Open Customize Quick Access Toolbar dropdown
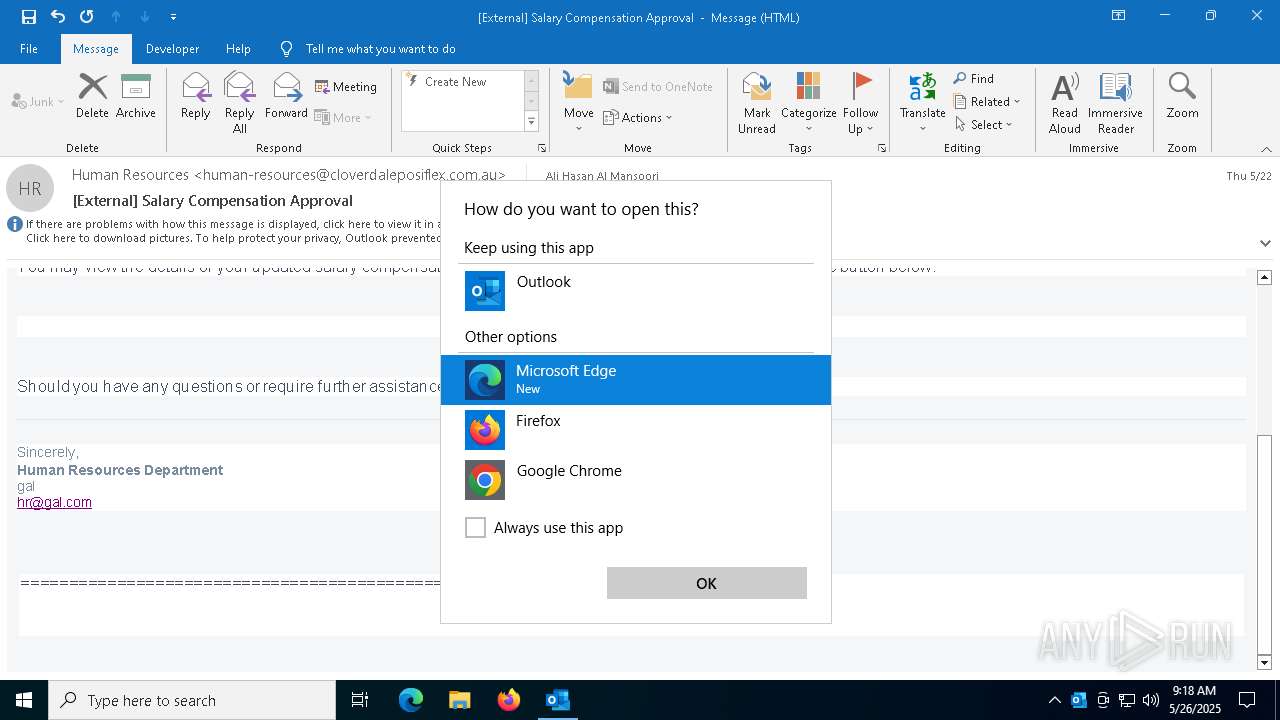Image resolution: width=1280 pixels, height=720 pixels. [173, 17]
